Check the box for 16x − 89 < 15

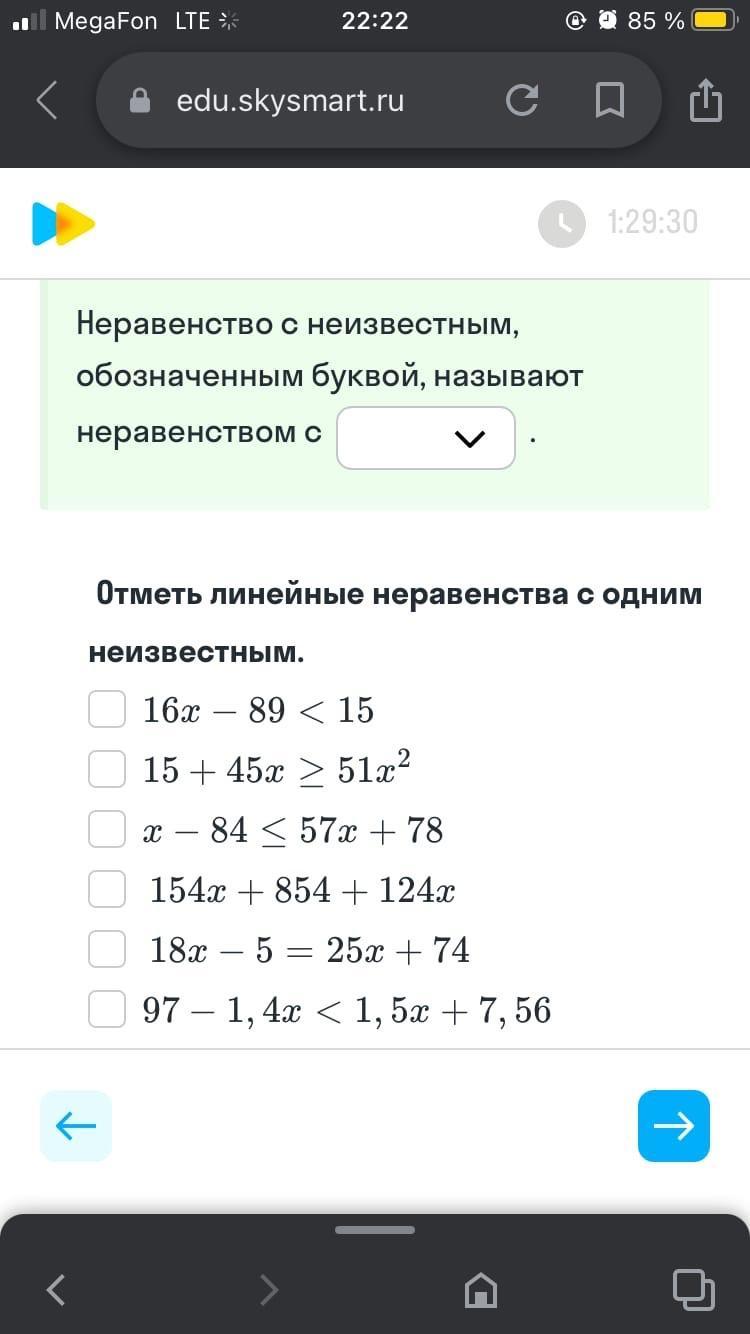[x=107, y=709]
